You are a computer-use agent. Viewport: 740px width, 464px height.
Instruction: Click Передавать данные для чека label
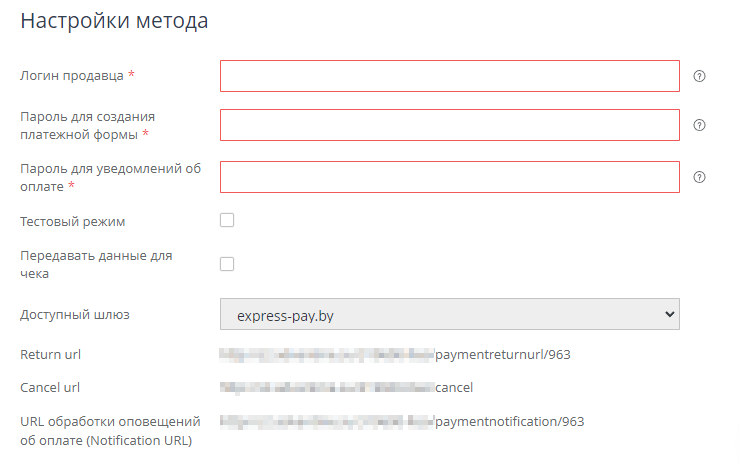point(96,264)
